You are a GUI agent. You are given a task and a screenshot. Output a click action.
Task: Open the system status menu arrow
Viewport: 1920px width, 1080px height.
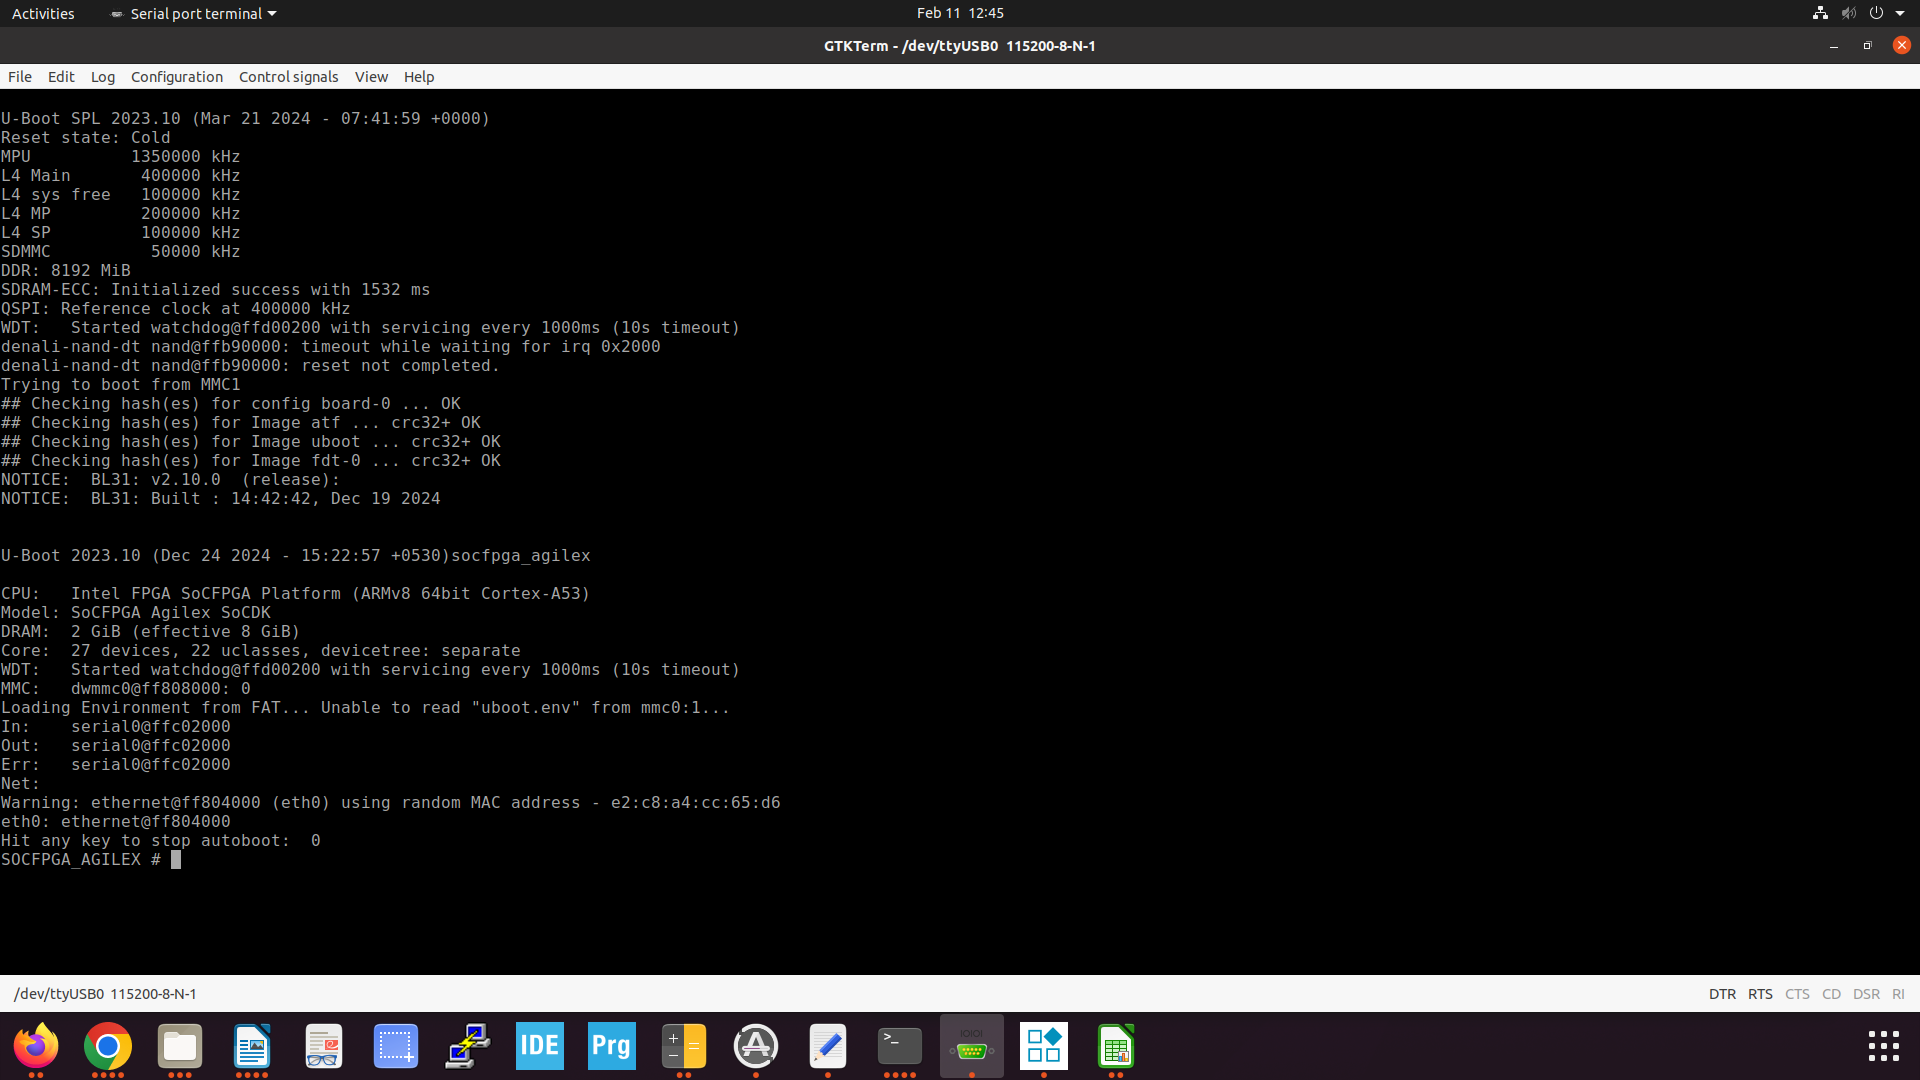1900,13
